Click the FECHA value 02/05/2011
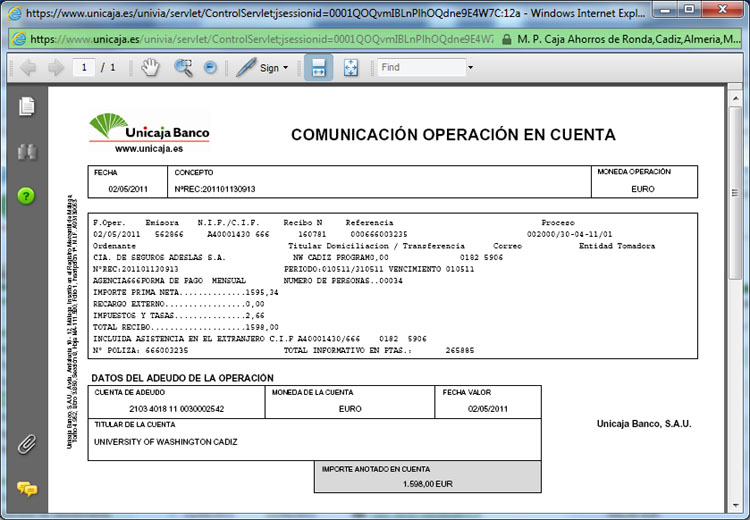The image size is (750, 520). pyautogui.click(x=128, y=189)
